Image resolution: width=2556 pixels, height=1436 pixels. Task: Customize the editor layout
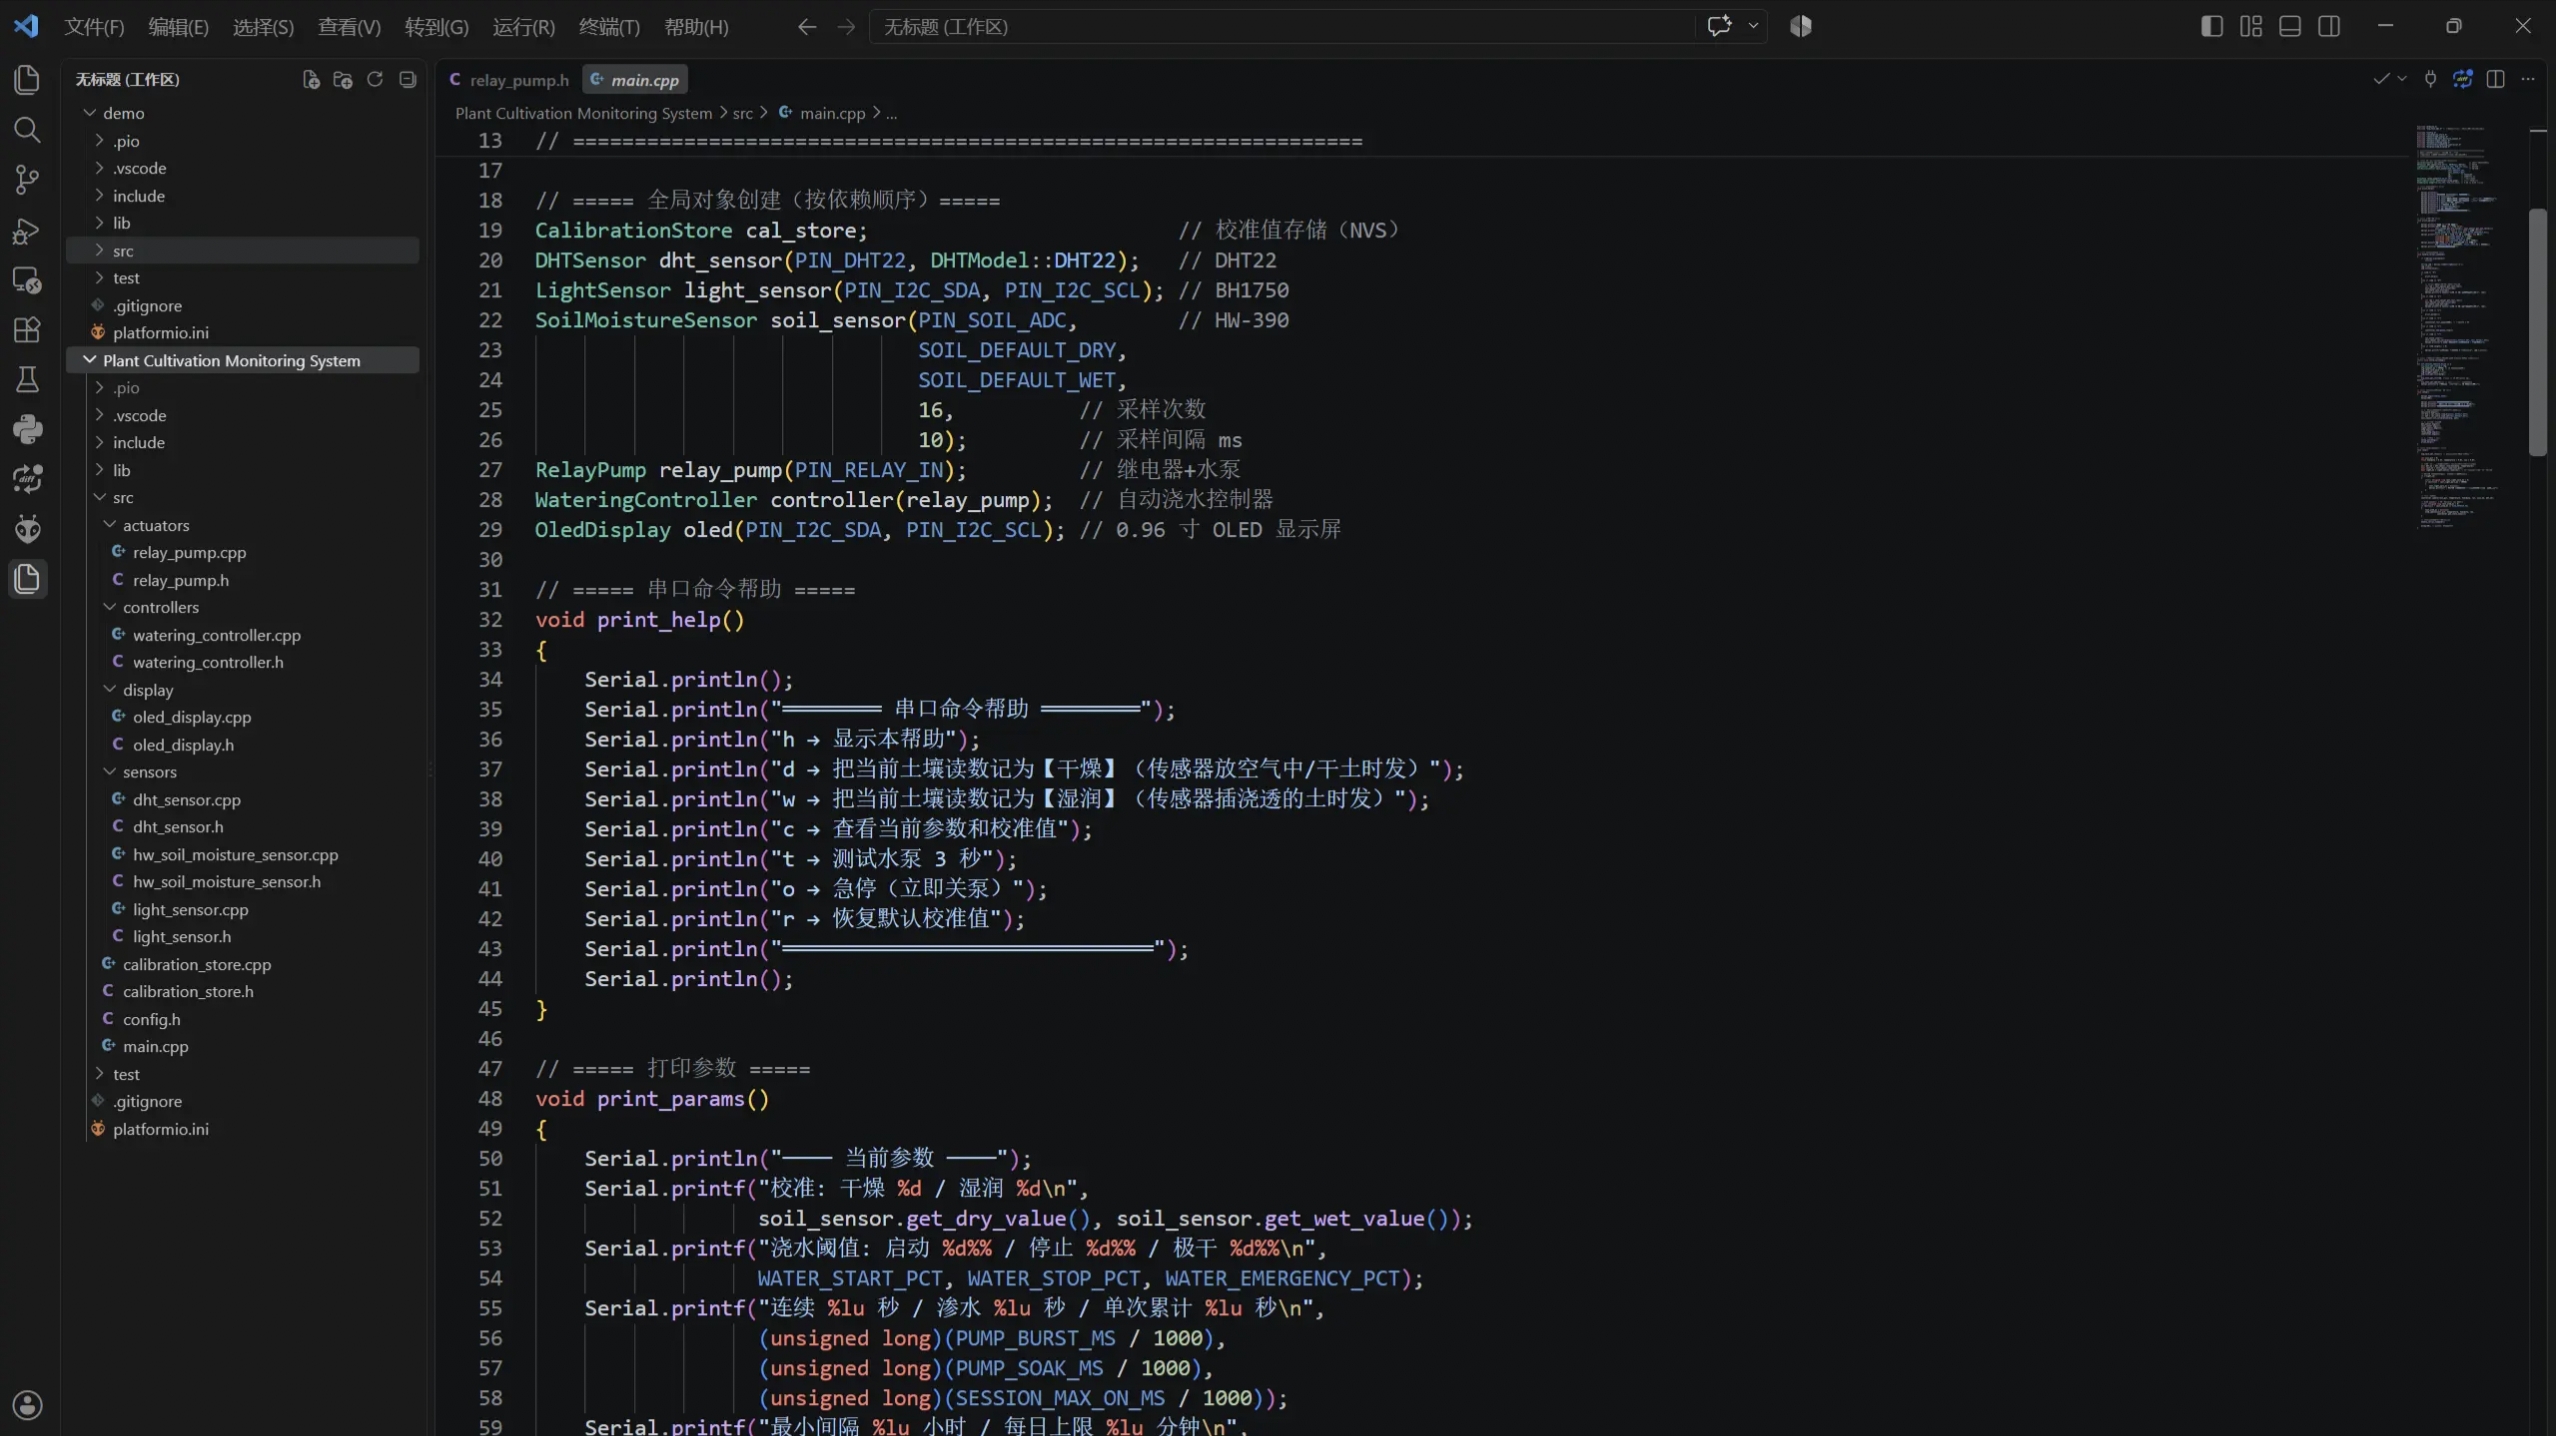coord(2251,26)
